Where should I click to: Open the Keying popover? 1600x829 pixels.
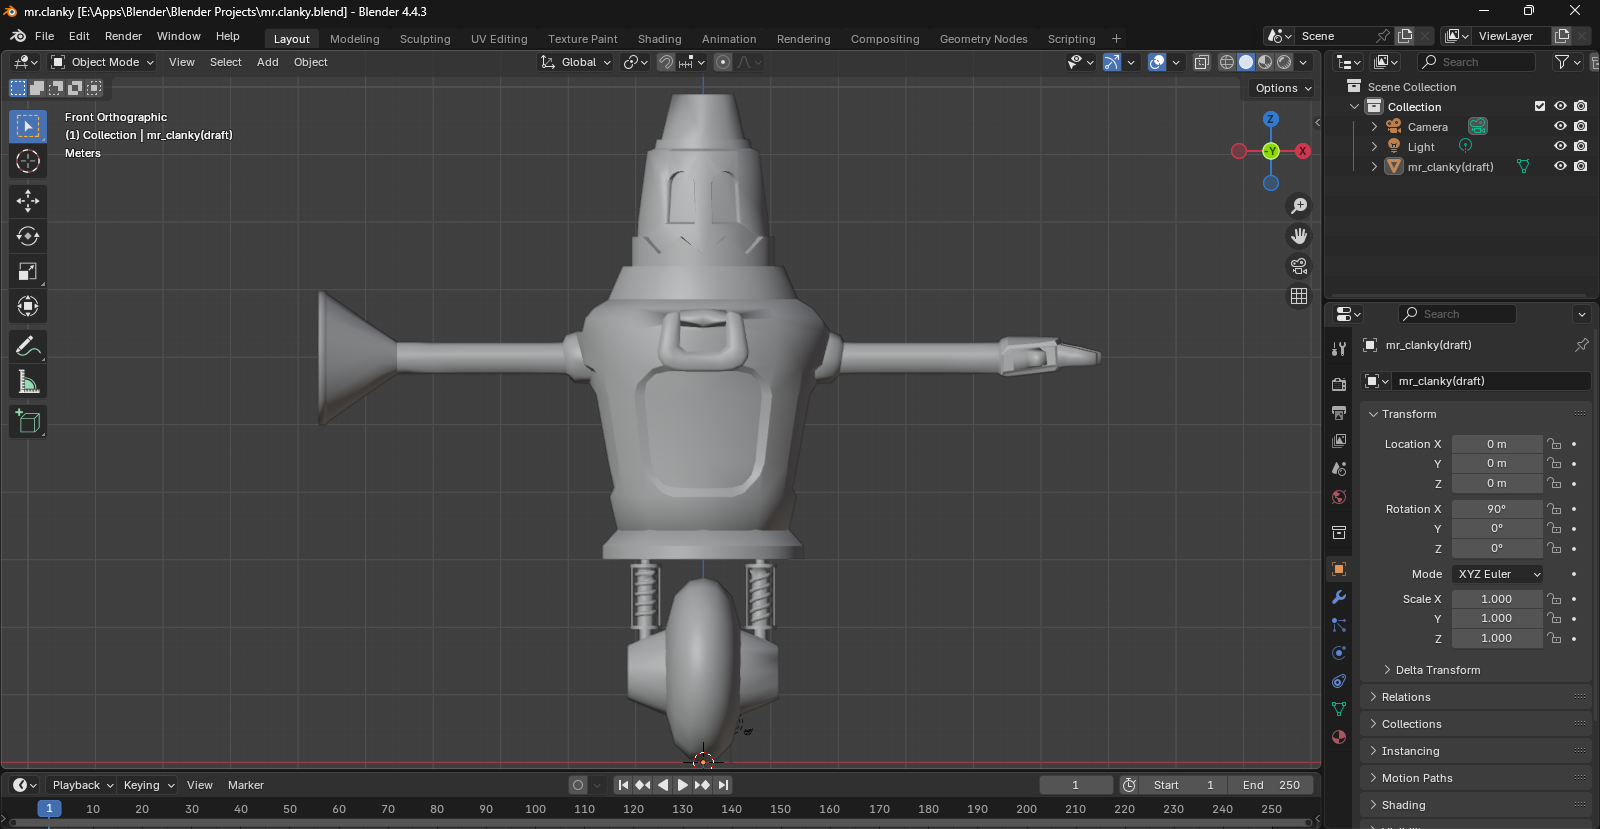click(x=148, y=785)
